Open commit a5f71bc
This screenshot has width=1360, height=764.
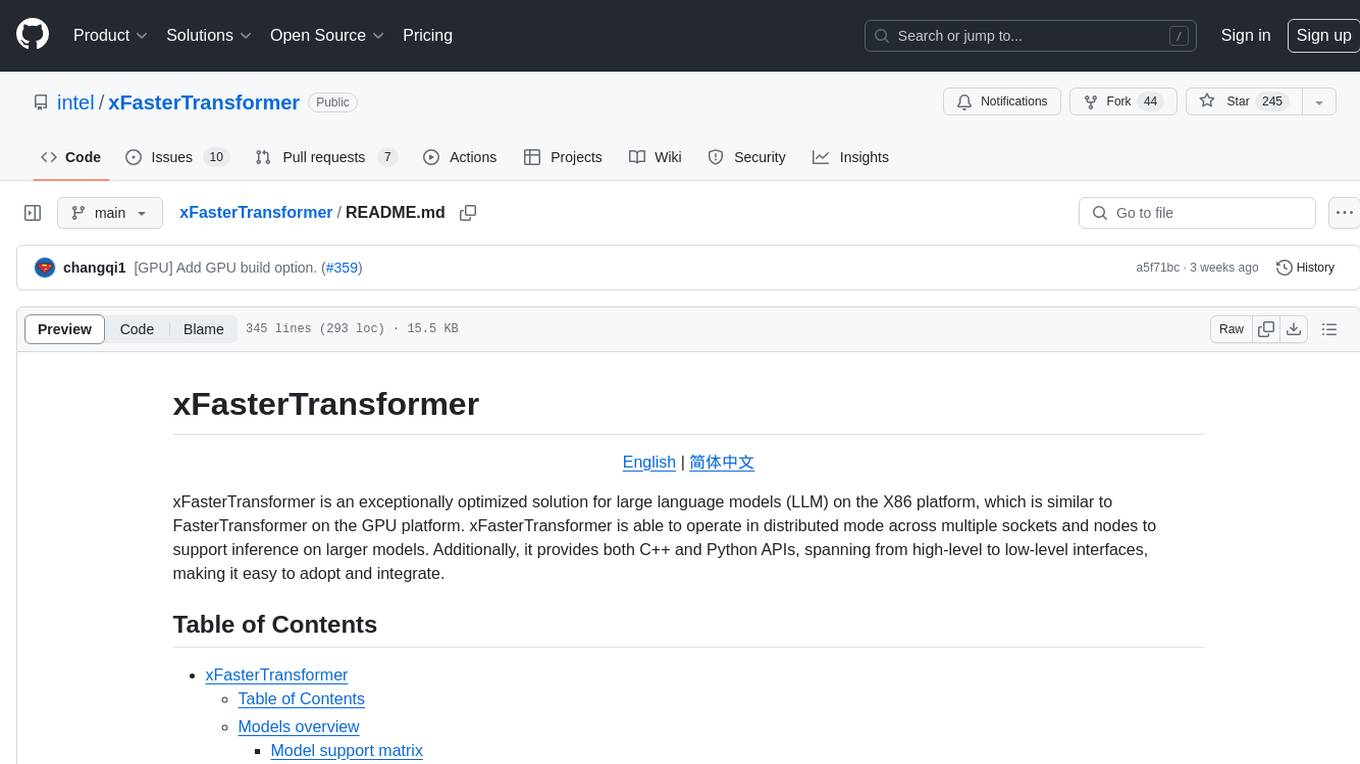point(1157,268)
